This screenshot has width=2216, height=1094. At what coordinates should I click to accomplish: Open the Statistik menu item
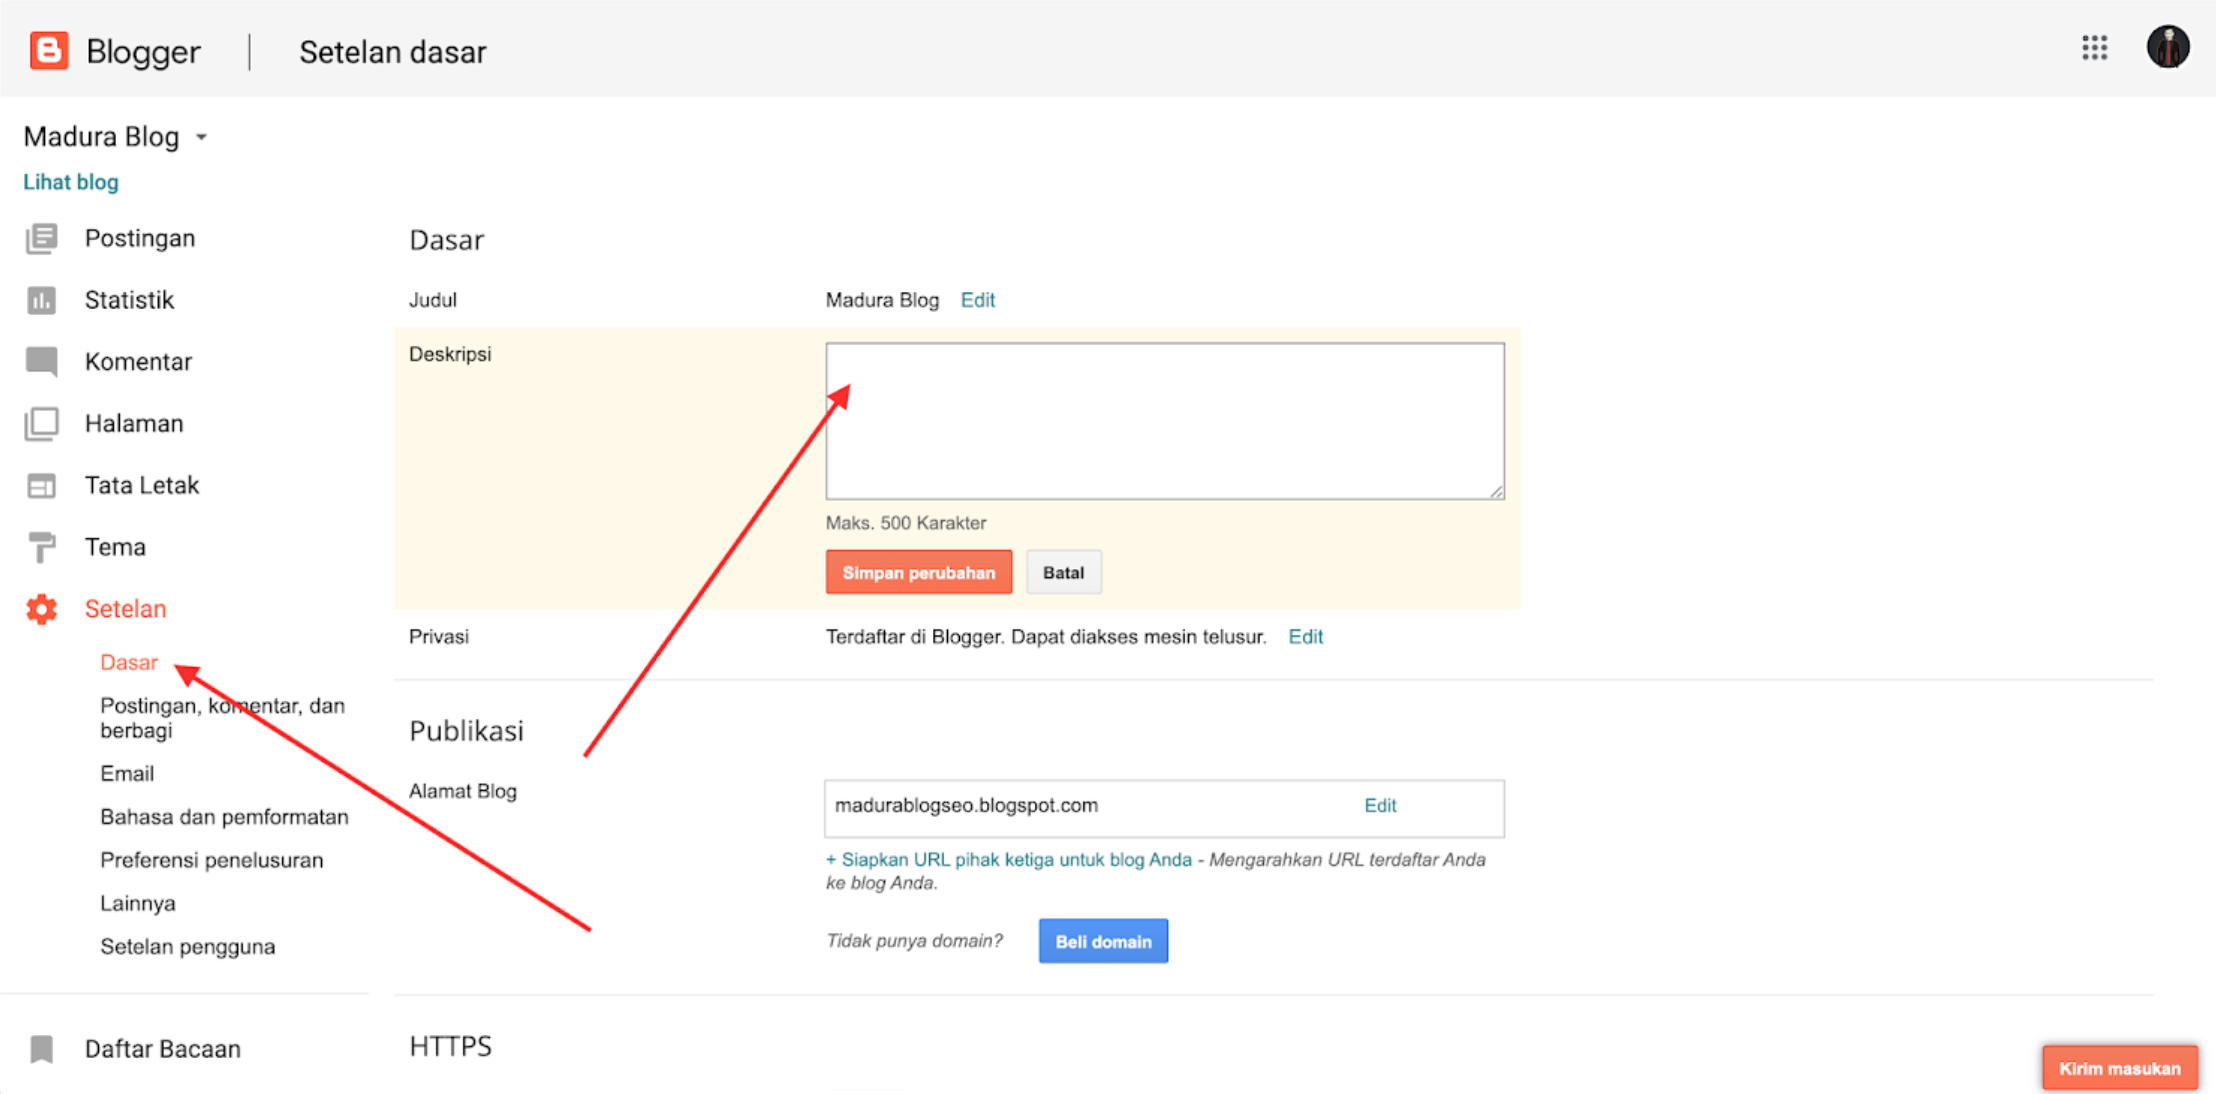[x=129, y=300]
